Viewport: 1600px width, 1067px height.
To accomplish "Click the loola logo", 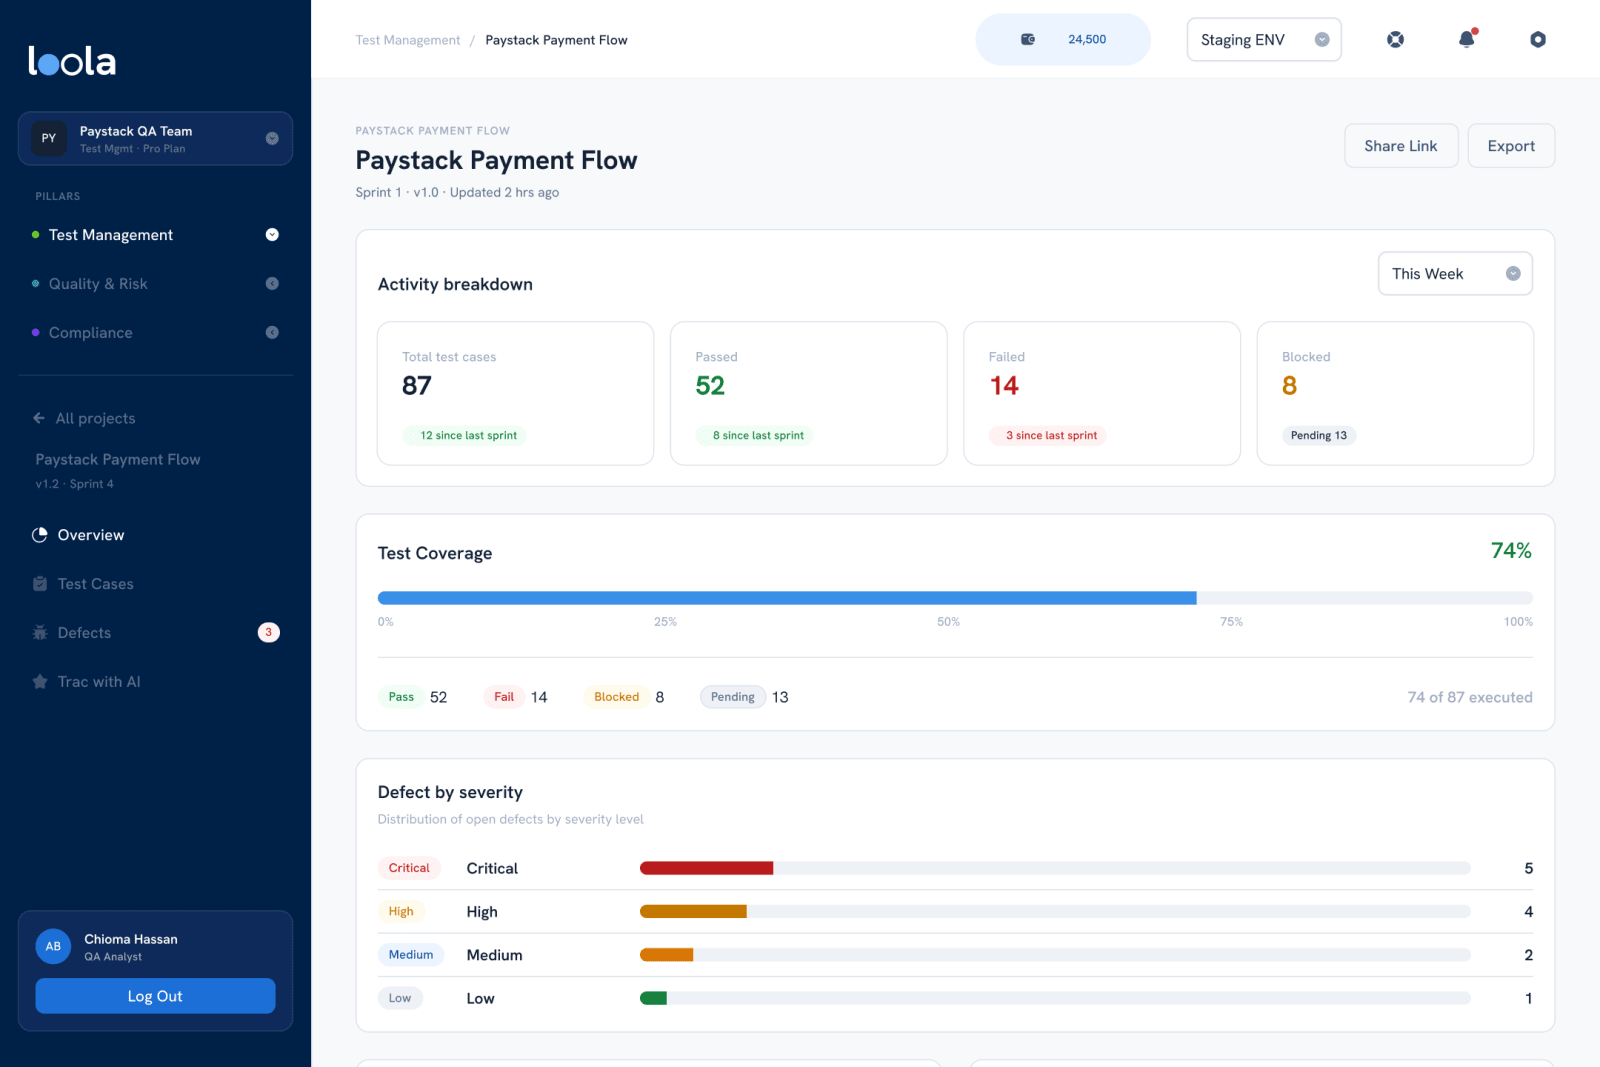I will point(72,61).
